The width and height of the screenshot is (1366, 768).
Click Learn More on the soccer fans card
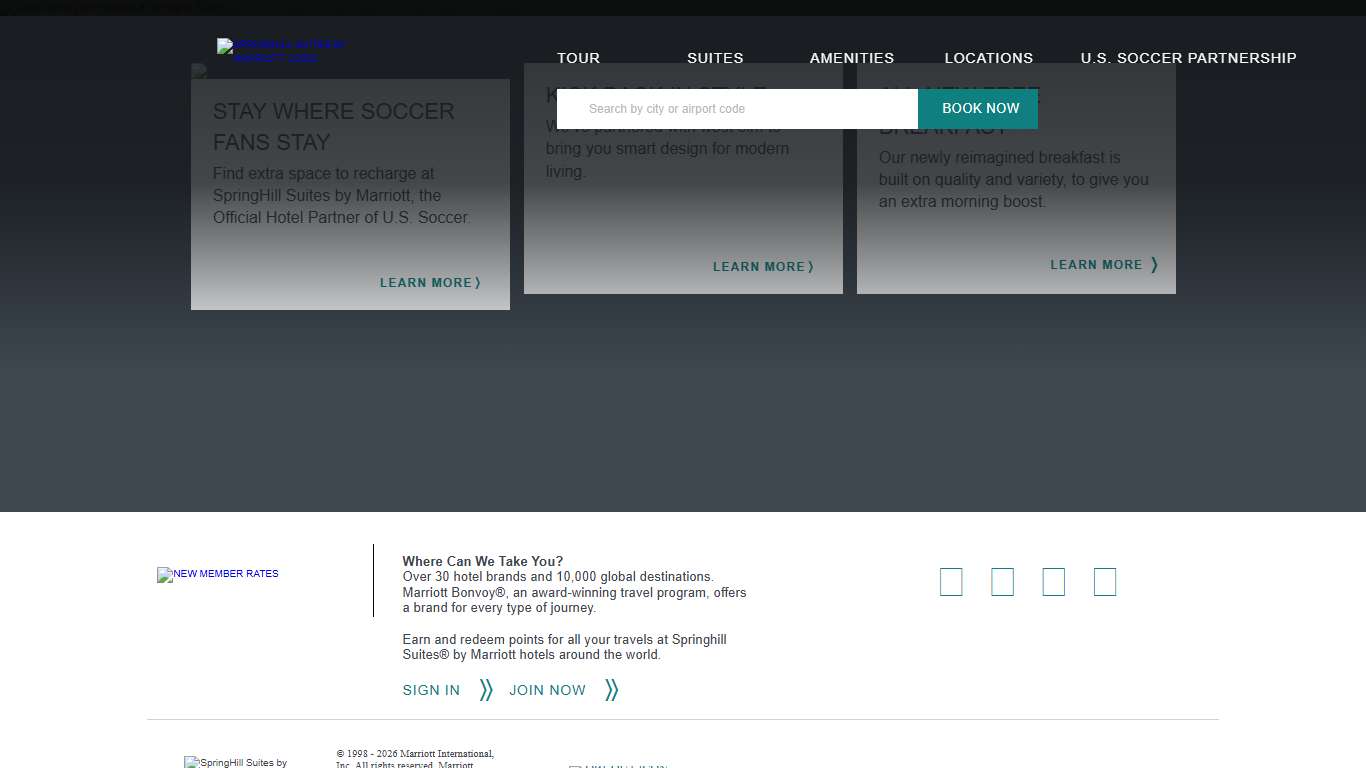[430, 283]
